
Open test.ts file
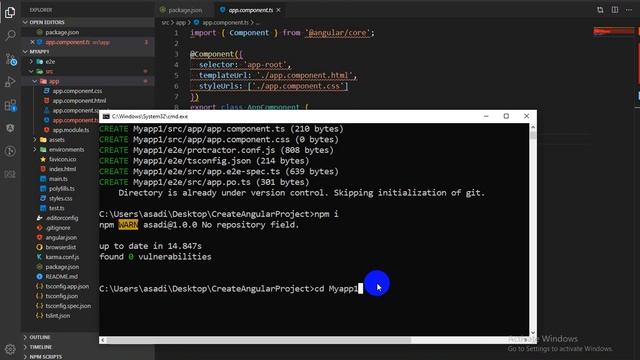(x=56, y=208)
